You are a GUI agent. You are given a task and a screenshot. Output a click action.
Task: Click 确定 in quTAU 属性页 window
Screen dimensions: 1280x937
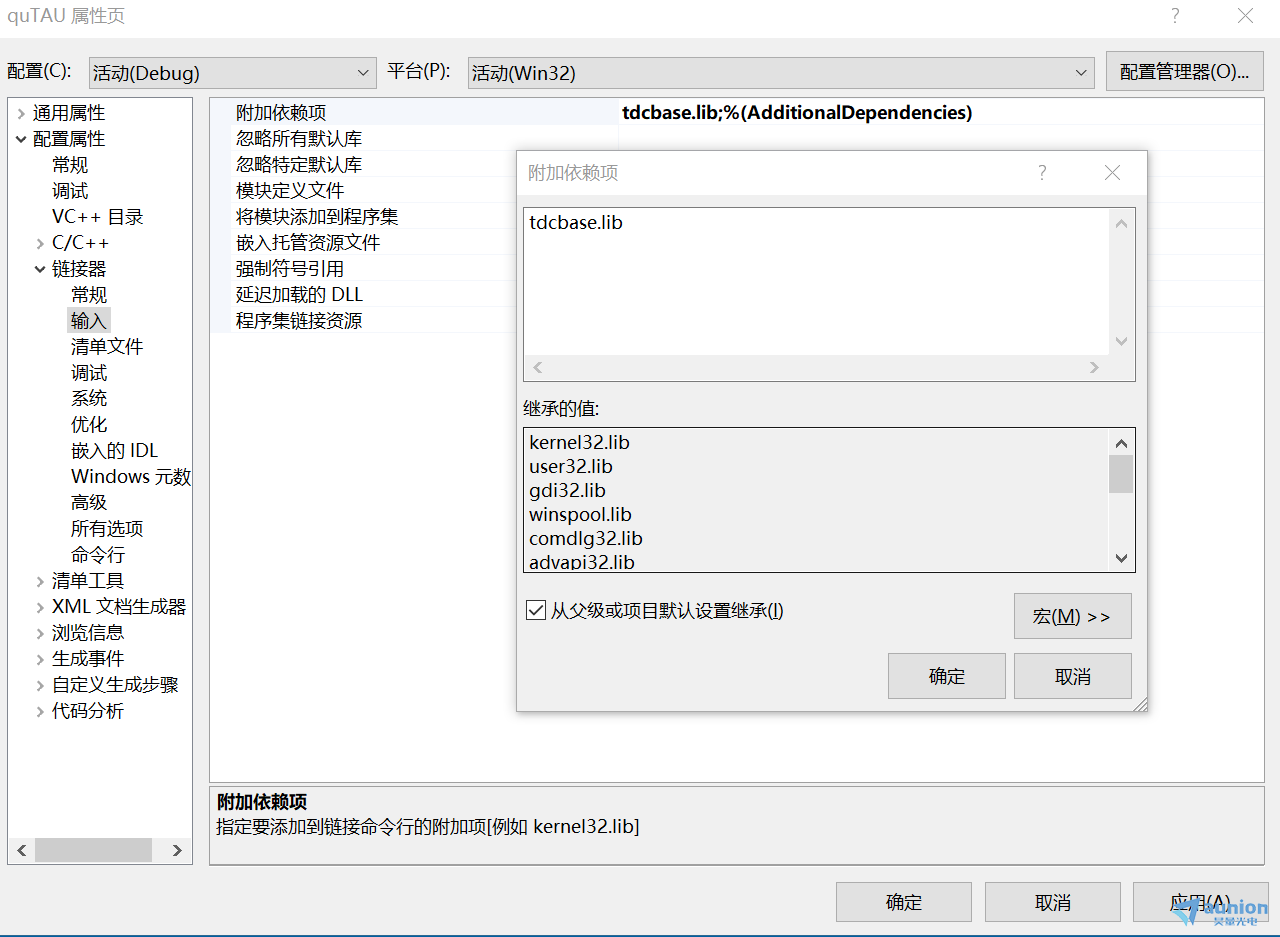(x=903, y=902)
